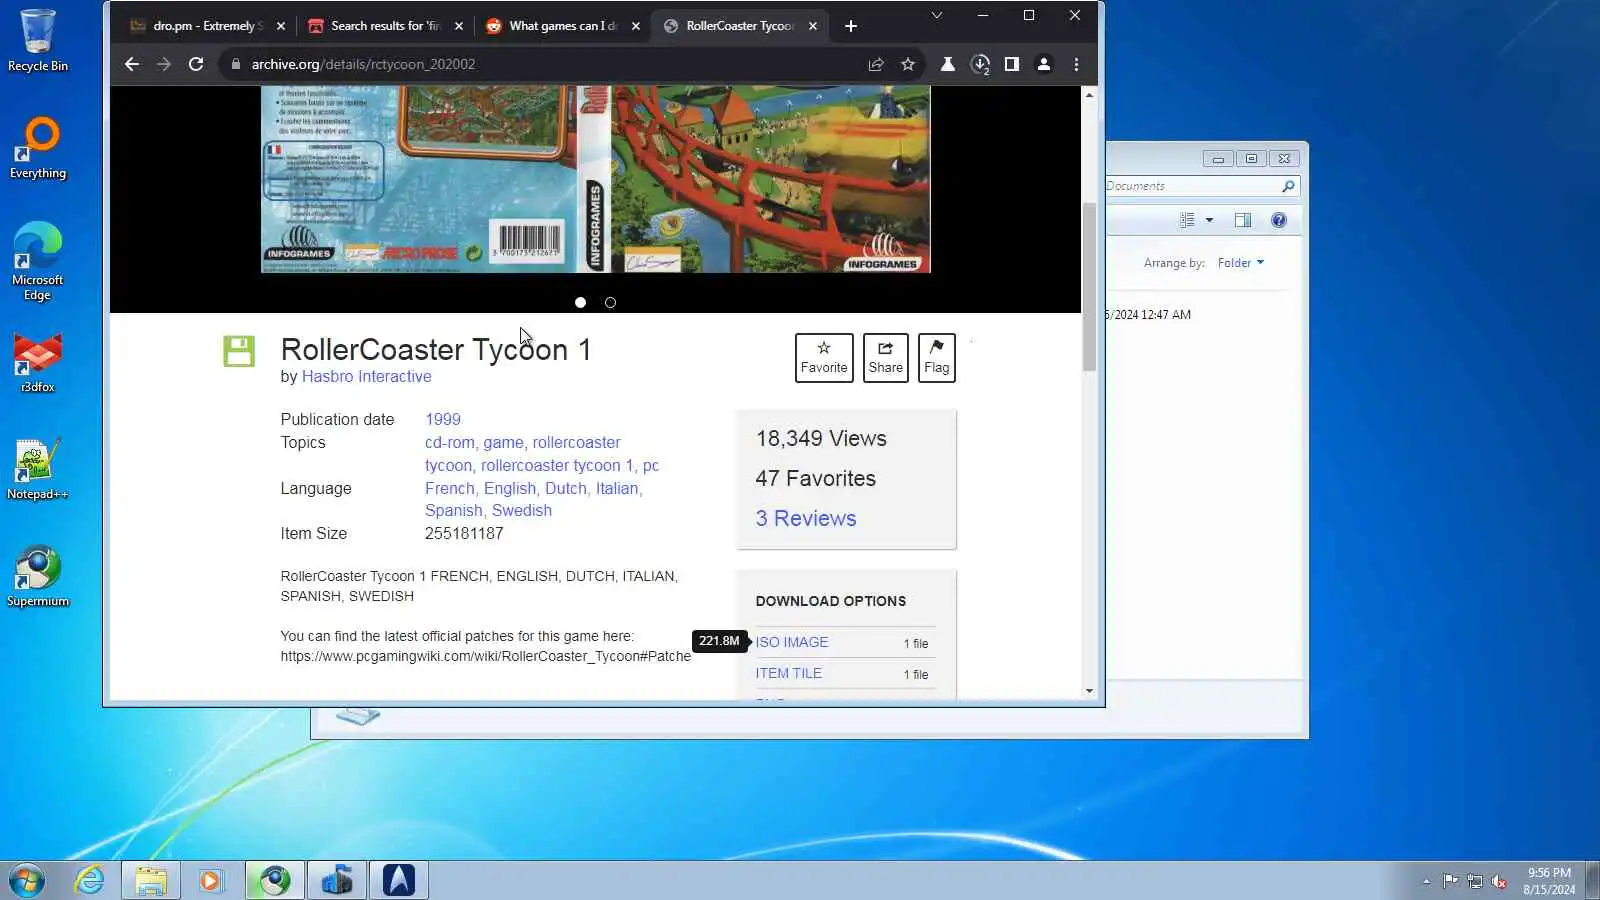Share this page from the address bar
Image resolution: width=1600 pixels, height=900 pixels.
point(876,64)
